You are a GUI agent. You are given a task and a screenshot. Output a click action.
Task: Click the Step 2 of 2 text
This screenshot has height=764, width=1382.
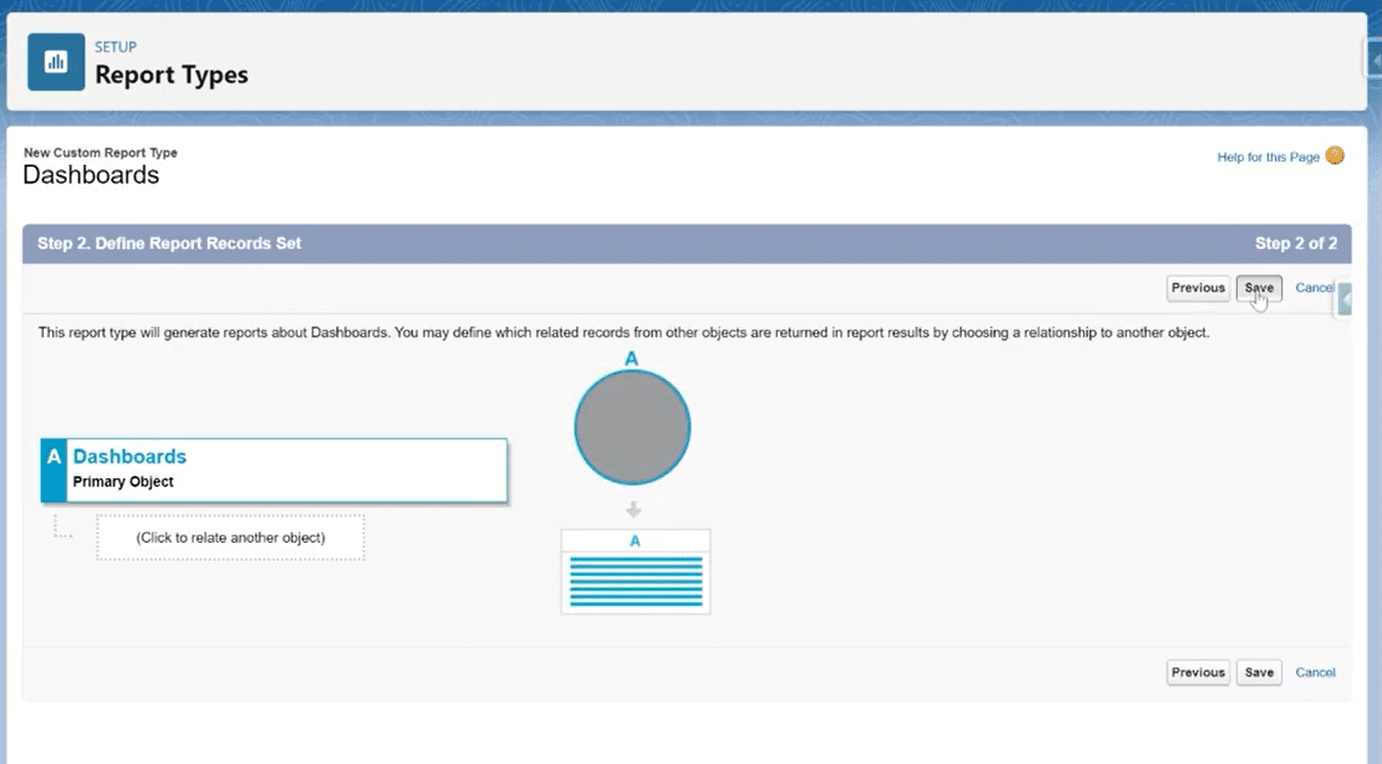point(1296,243)
